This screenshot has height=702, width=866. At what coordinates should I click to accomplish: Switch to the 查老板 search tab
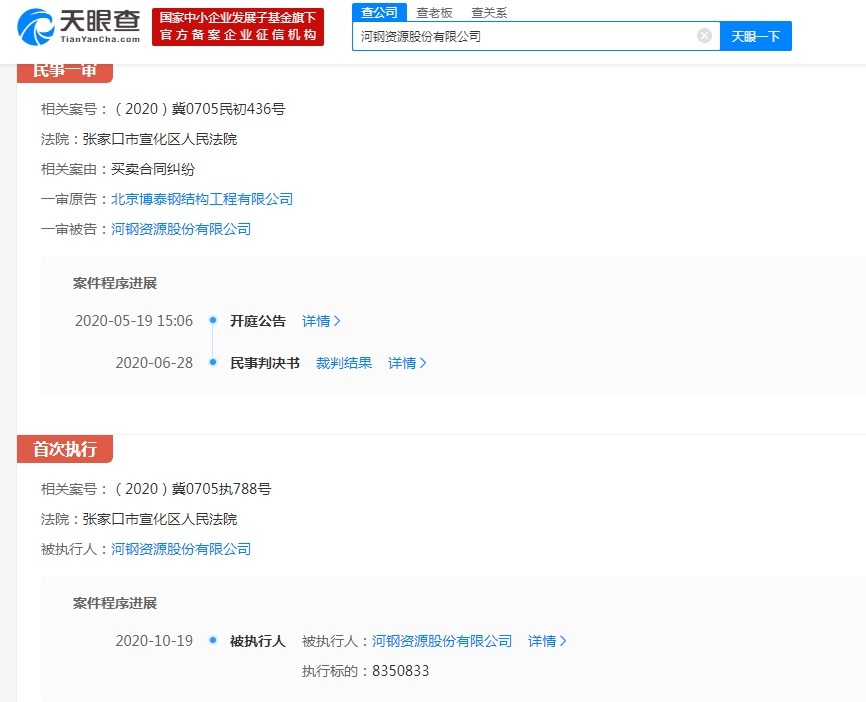coord(434,12)
